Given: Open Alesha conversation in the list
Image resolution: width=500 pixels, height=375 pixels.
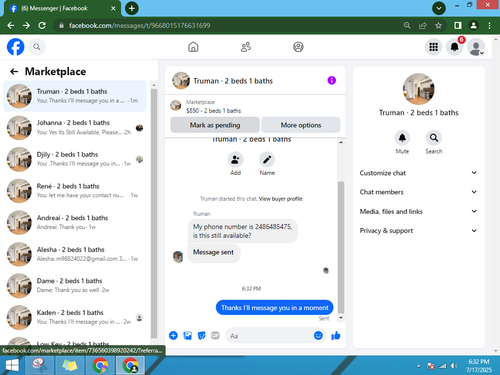Looking at the screenshot, I should 75,254.
